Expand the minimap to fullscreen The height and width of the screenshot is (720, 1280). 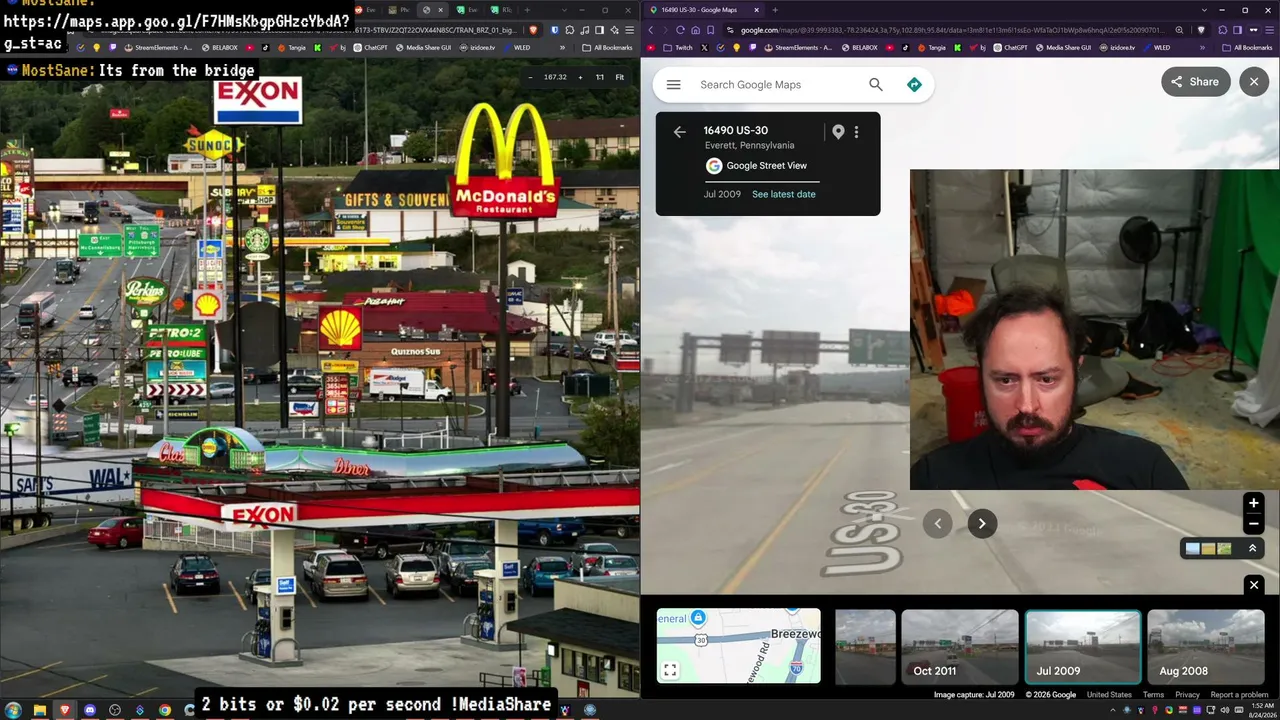(x=670, y=670)
